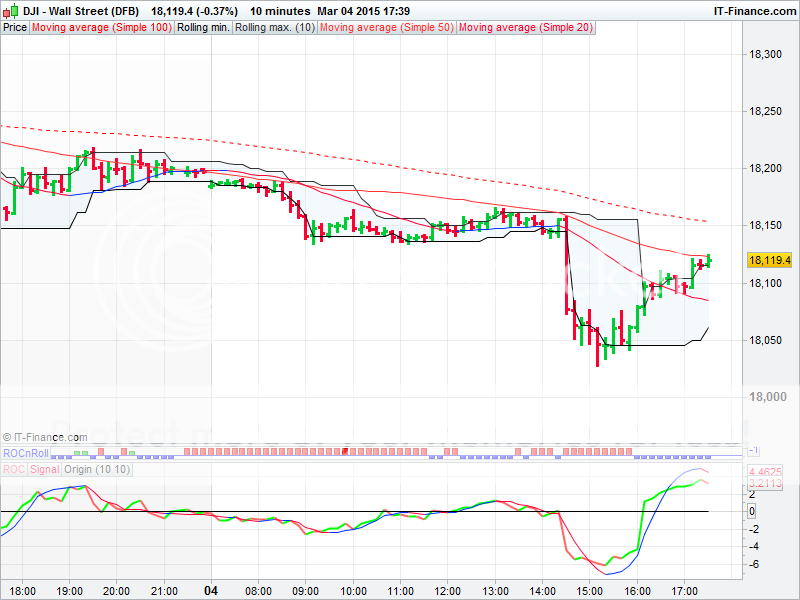This screenshot has height=600, width=800.
Task: Select the Price legend label
Action: coord(15,28)
